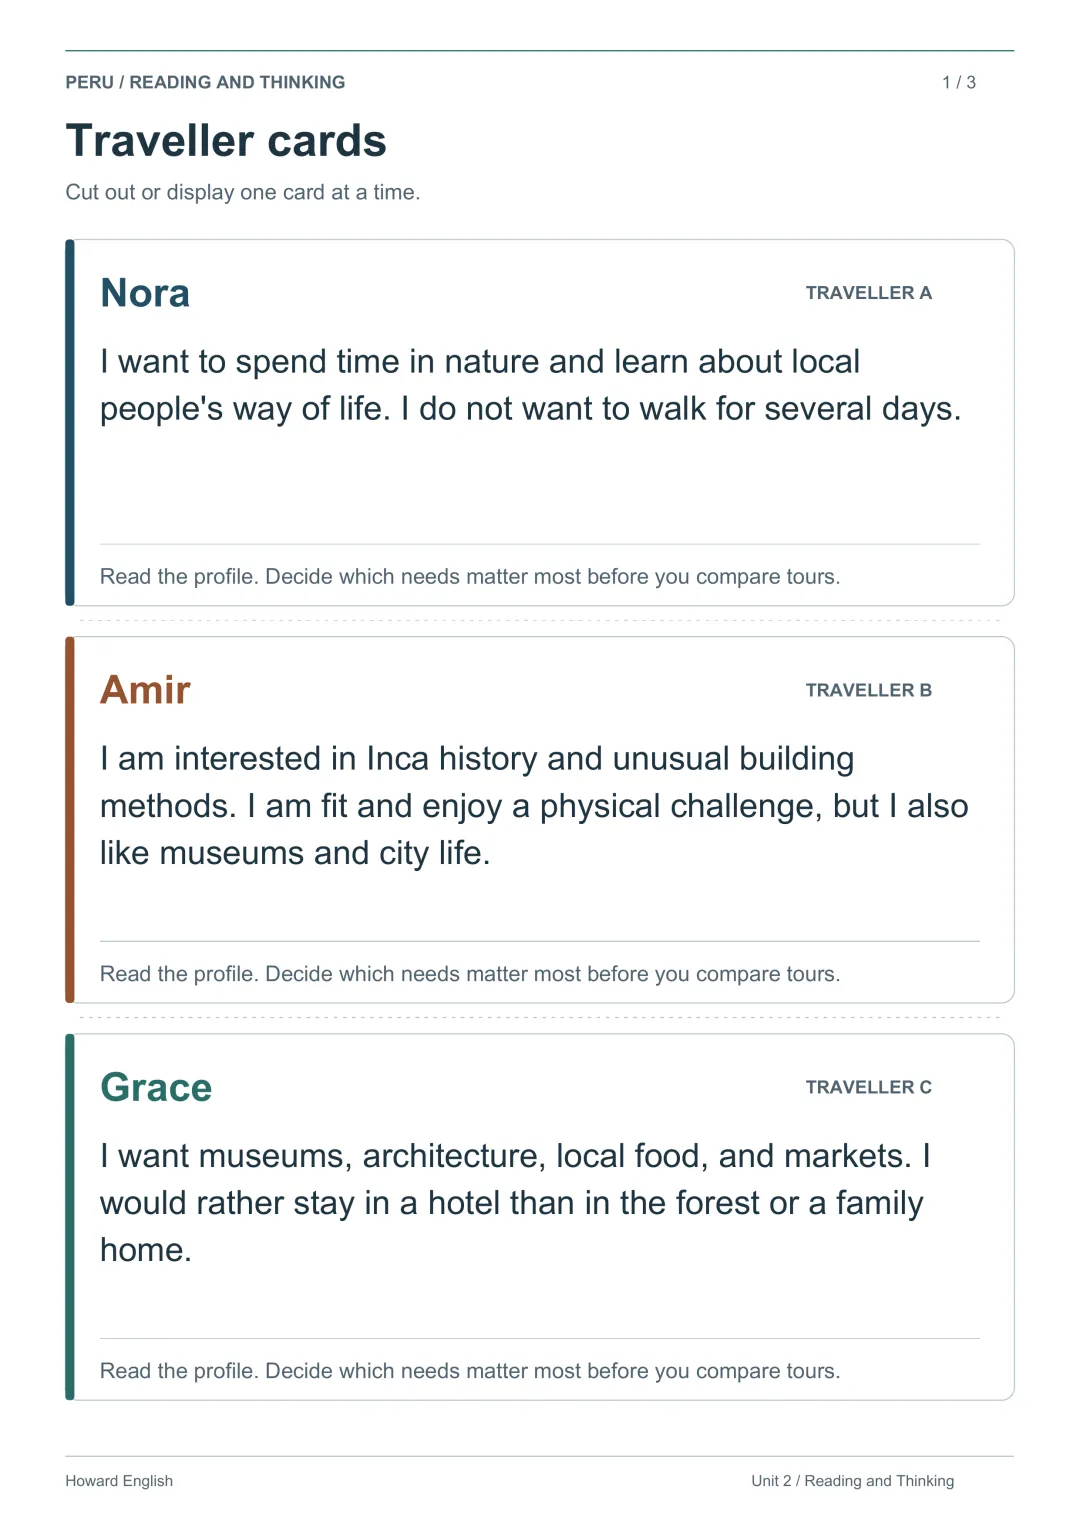Click the TRAVELLER C label
Viewport: 1080px width, 1527px height.
pyautogui.click(x=868, y=1087)
